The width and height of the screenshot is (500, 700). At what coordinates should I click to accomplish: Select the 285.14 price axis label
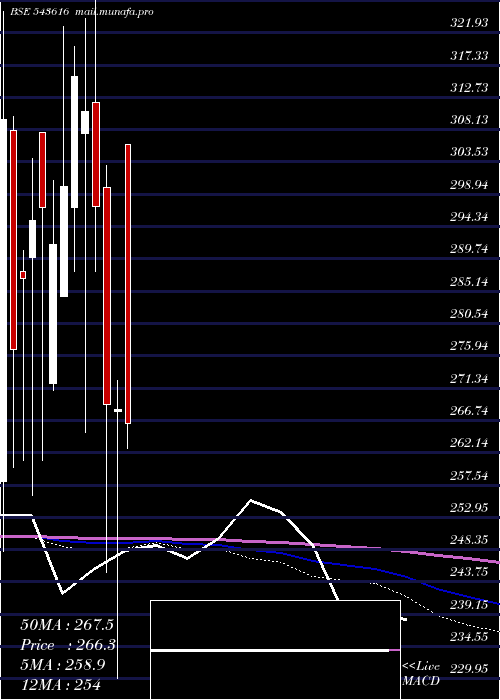point(469,281)
